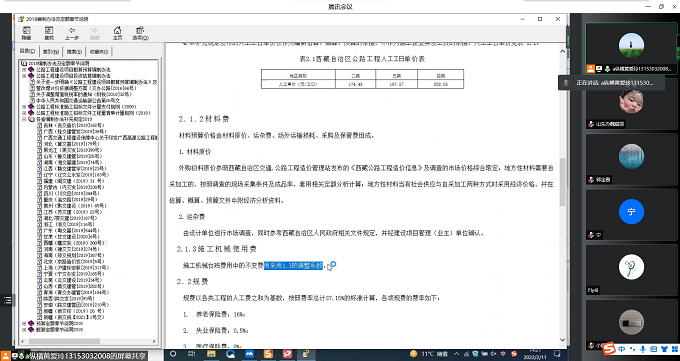Expand the last purple book node in tree
Screen dimensions: 680x361
[24, 329]
